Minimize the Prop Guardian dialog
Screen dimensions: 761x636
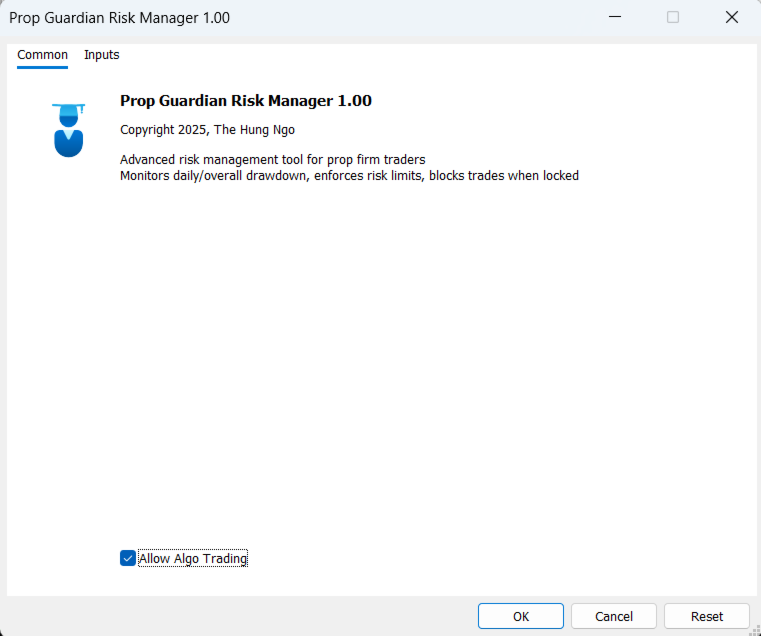tap(615, 17)
